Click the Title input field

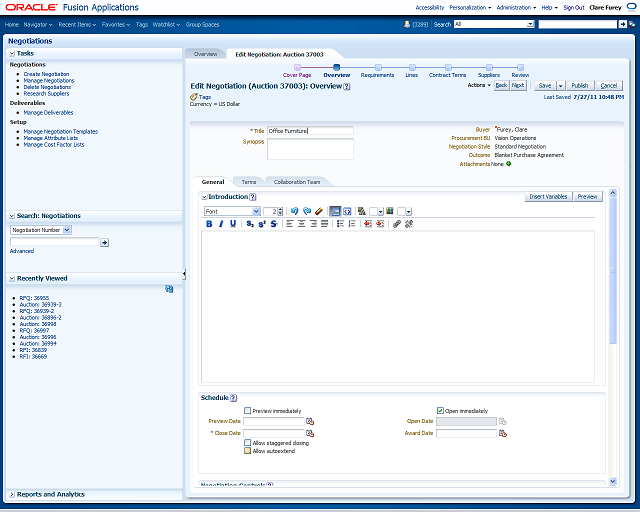310,131
